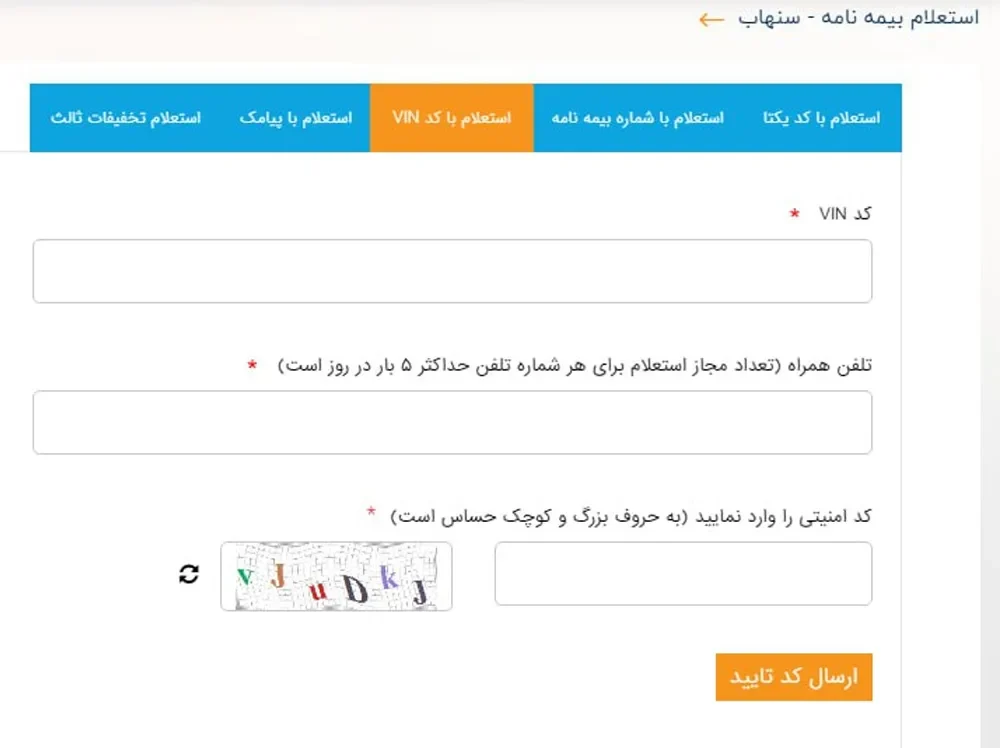Go to the استعلام با پیامک tab

coord(296,118)
